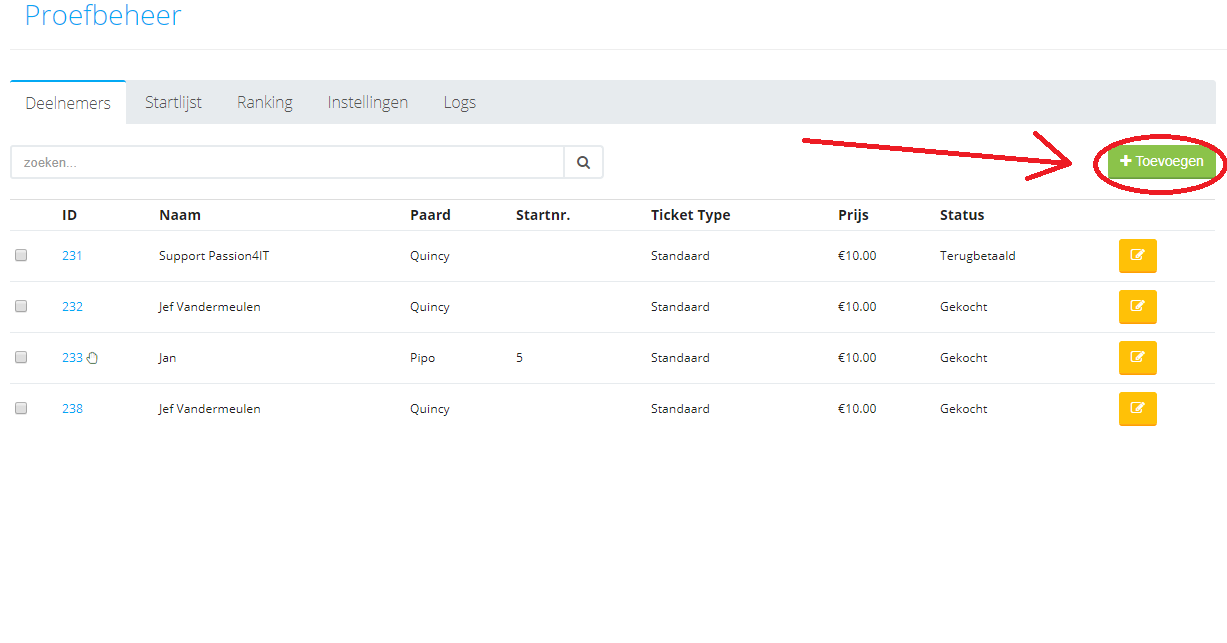The image size is (1227, 643).
Task: Click €10.00 price in row 231
Action: coord(857,256)
